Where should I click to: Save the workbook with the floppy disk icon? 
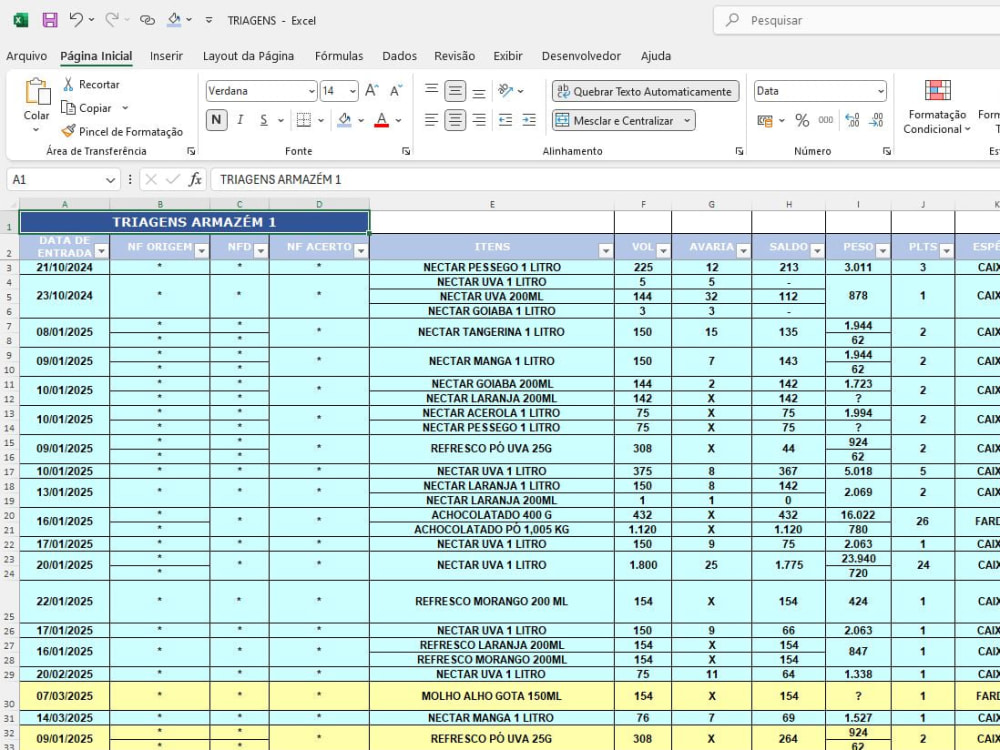(x=50, y=20)
